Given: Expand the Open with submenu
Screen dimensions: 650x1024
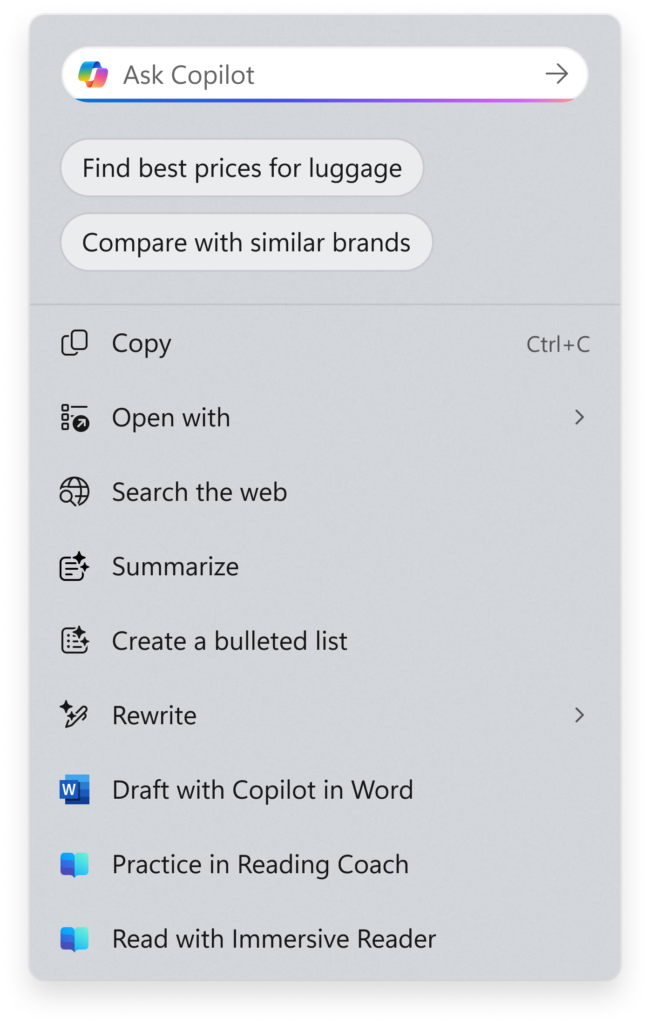Looking at the screenshot, I should pos(581,417).
